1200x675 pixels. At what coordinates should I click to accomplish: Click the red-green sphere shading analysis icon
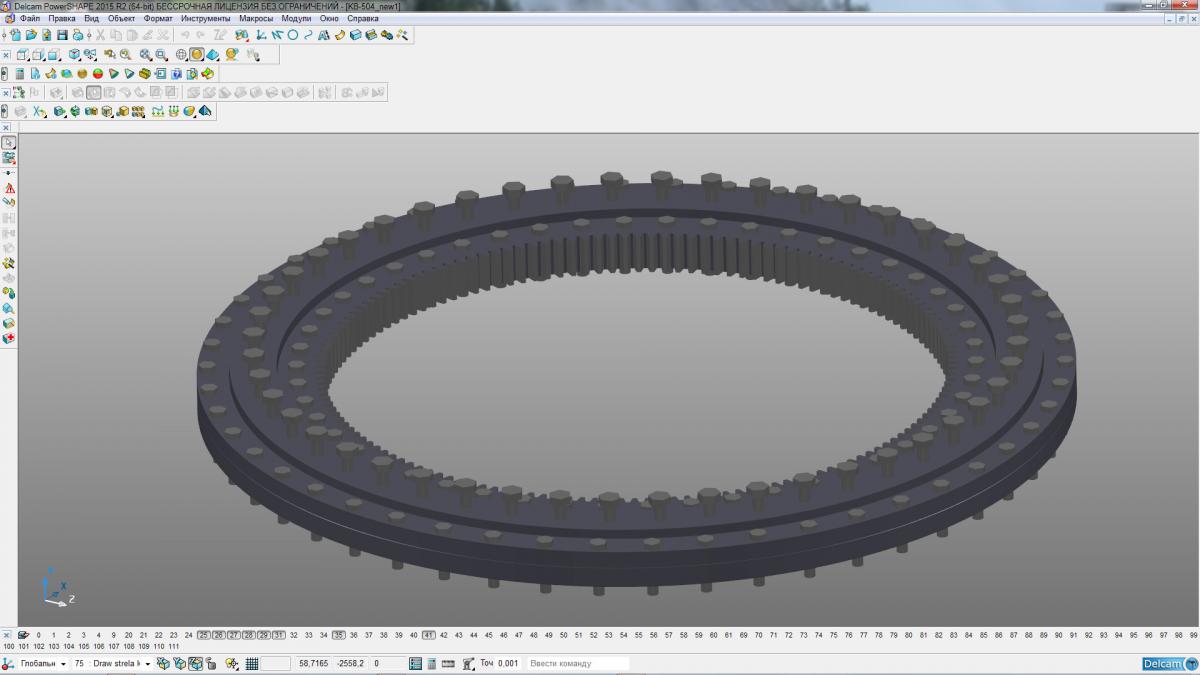coord(98,73)
